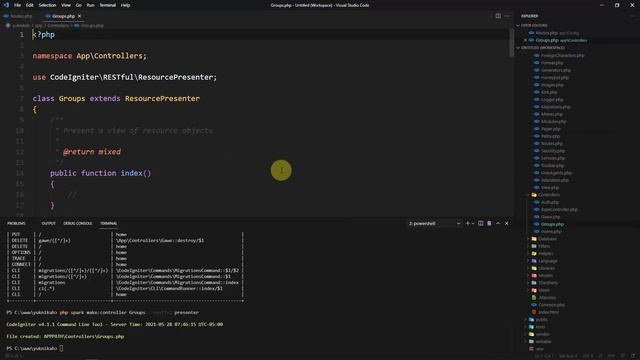
Task: Open BaseController.php in Controllers folder
Action: (x=559, y=210)
